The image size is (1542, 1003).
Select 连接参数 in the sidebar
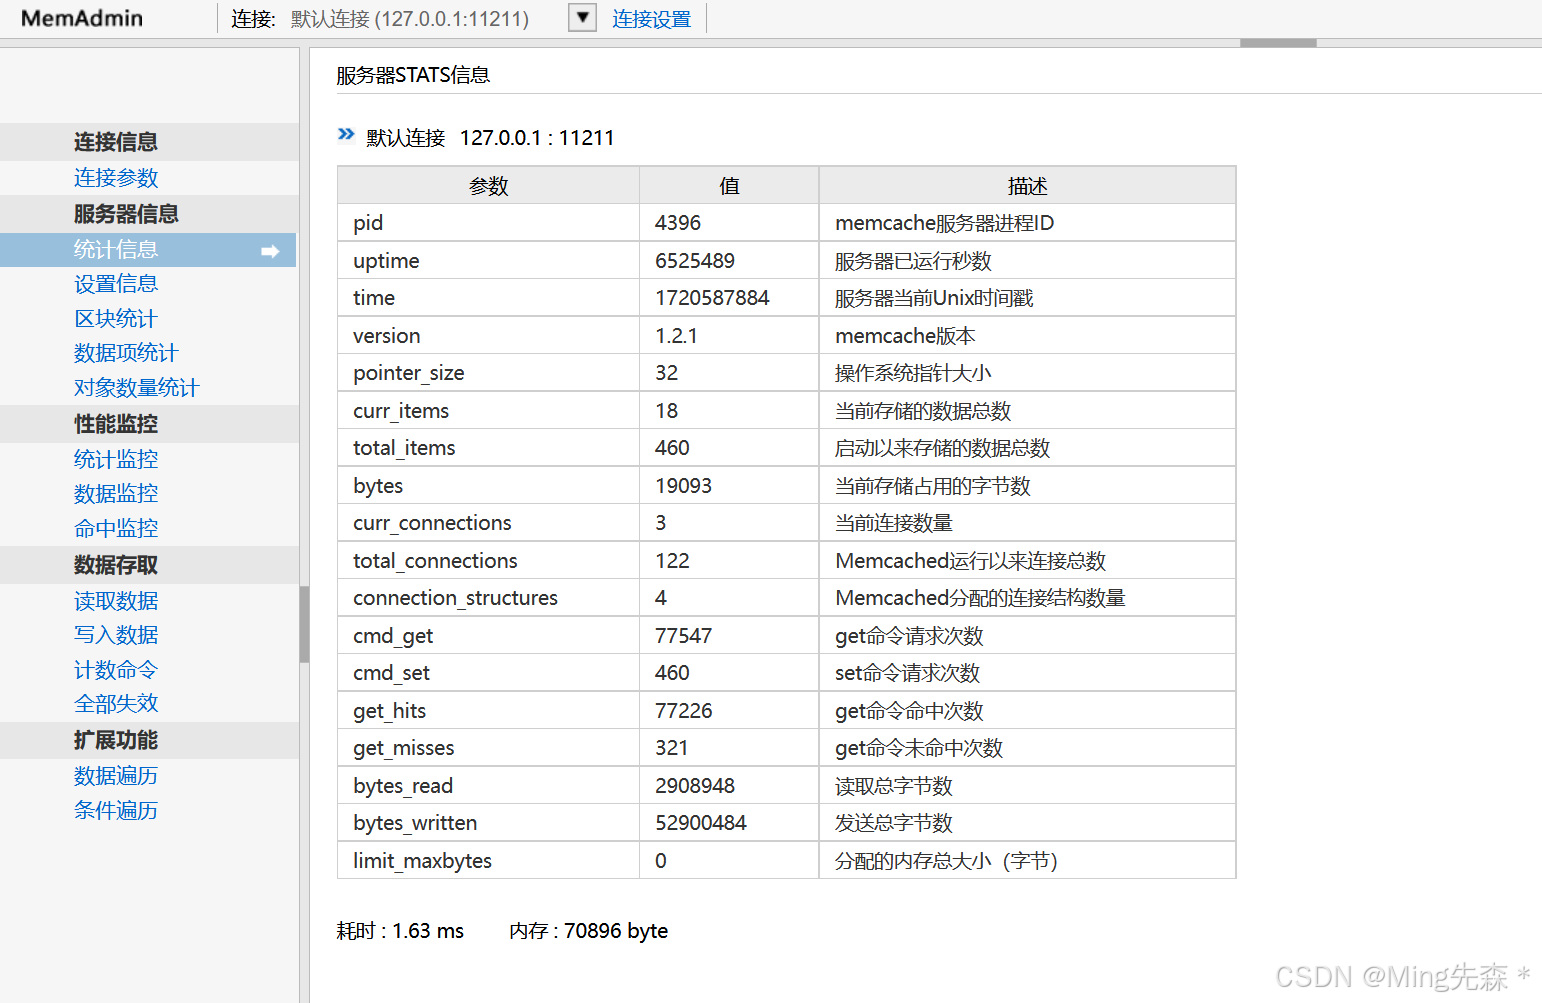[116, 177]
